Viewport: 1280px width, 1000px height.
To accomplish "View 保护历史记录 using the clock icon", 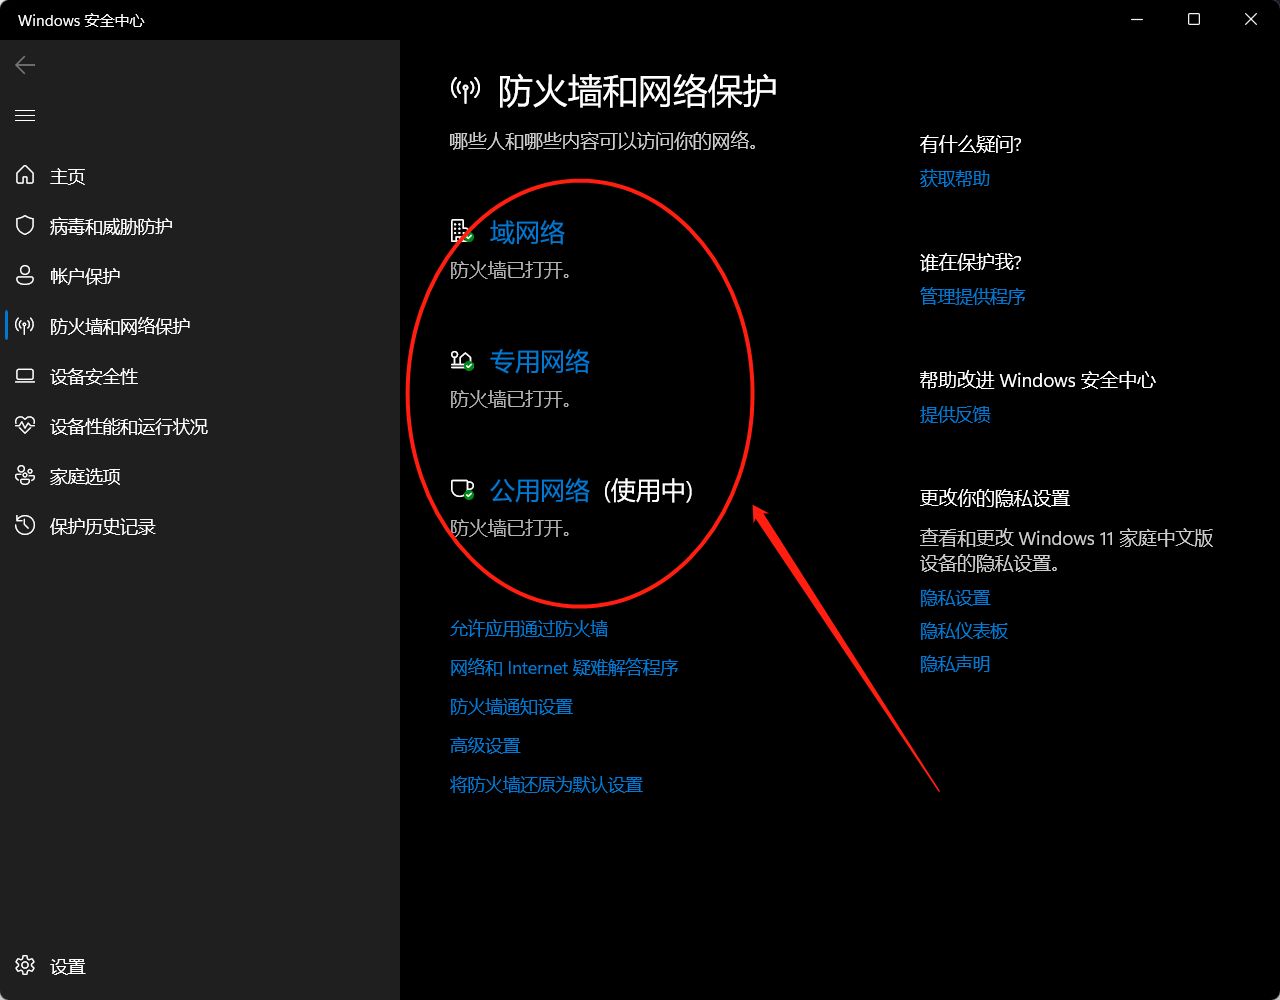I will point(25,526).
